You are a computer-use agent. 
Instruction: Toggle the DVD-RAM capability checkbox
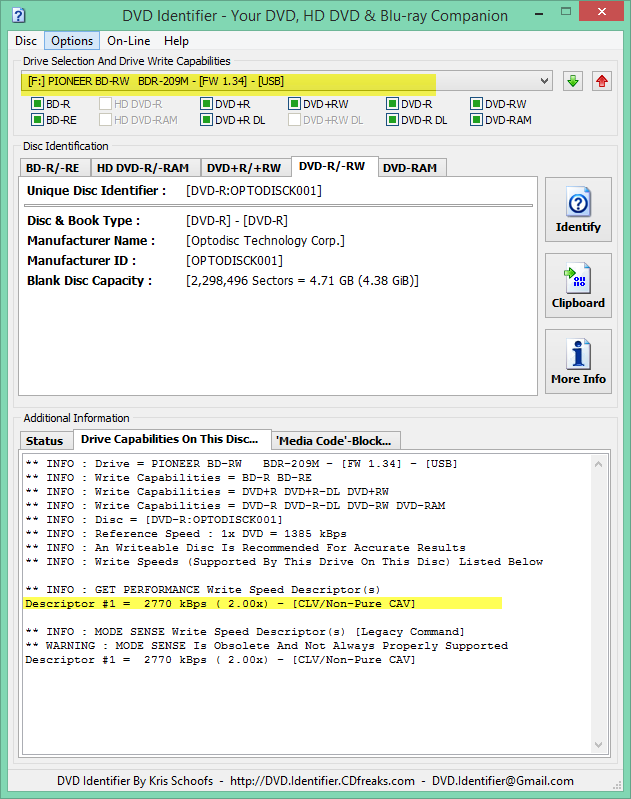coord(476,120)
